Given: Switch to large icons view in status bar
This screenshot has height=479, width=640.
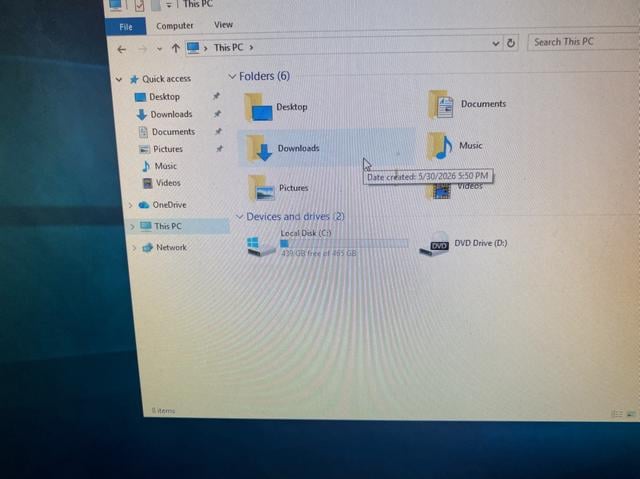Looking at the screenshot, I should coord(631,414).
